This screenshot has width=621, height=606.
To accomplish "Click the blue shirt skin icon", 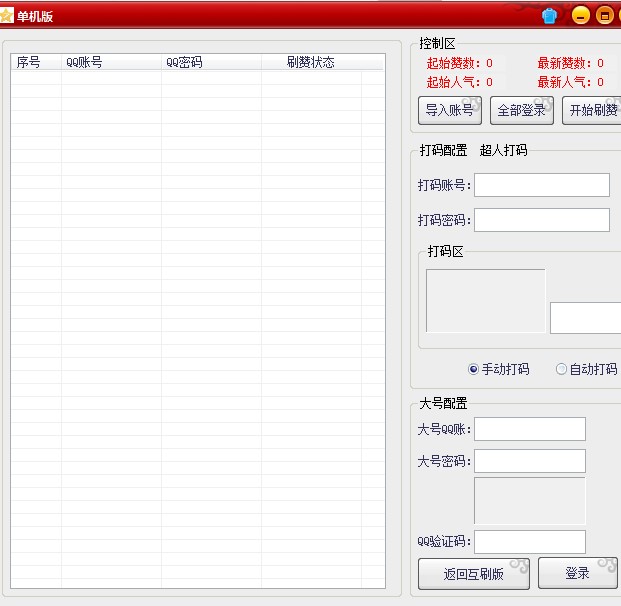I will (549, 16).
